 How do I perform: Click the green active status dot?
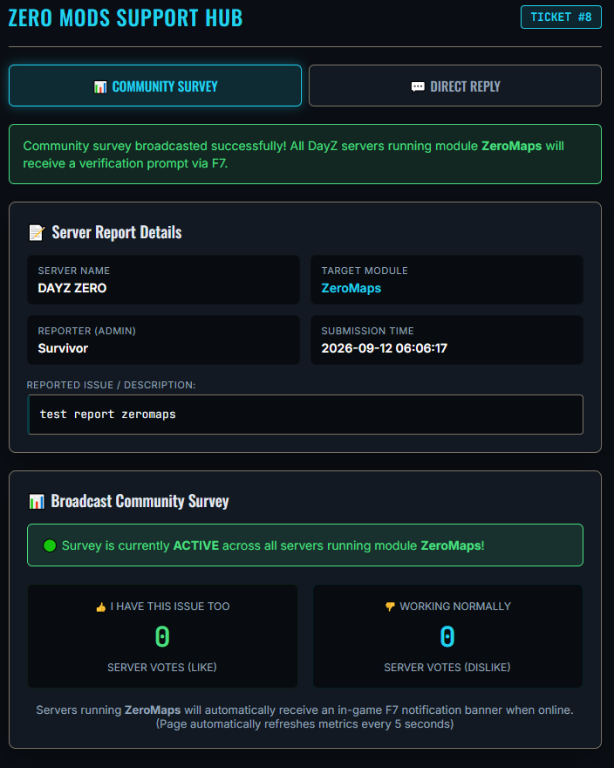point(50,546)
